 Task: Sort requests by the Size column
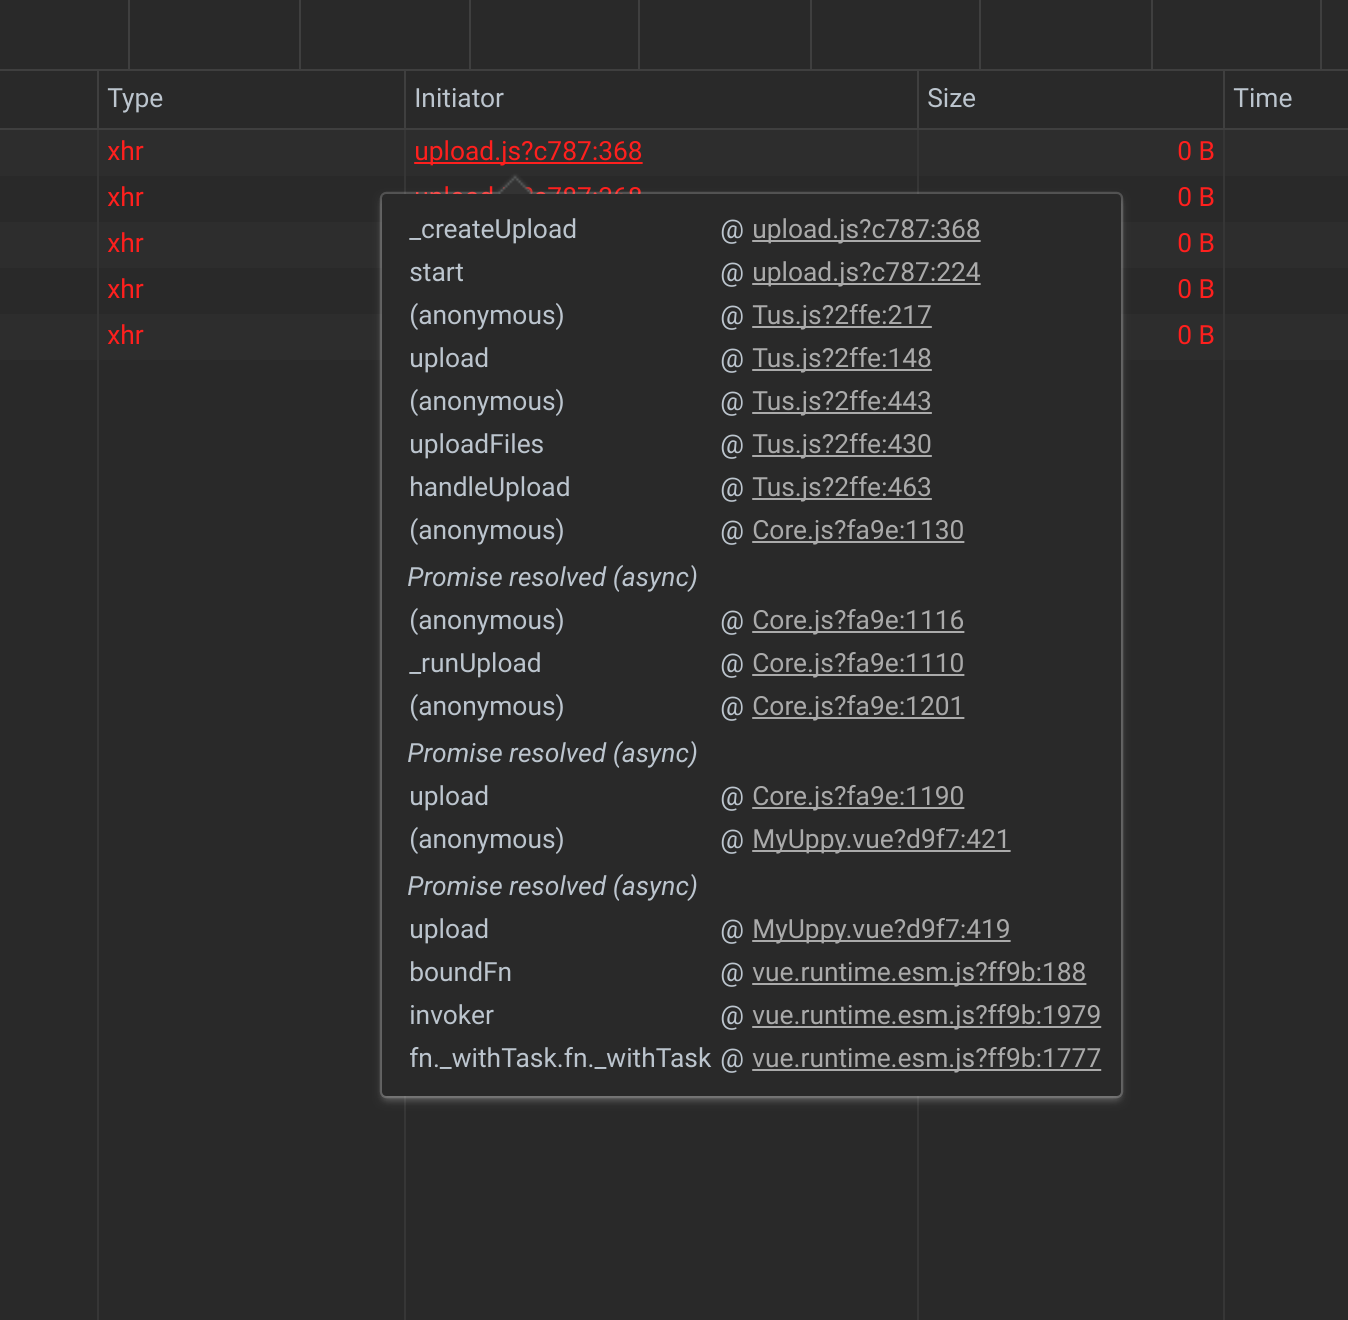951,98
